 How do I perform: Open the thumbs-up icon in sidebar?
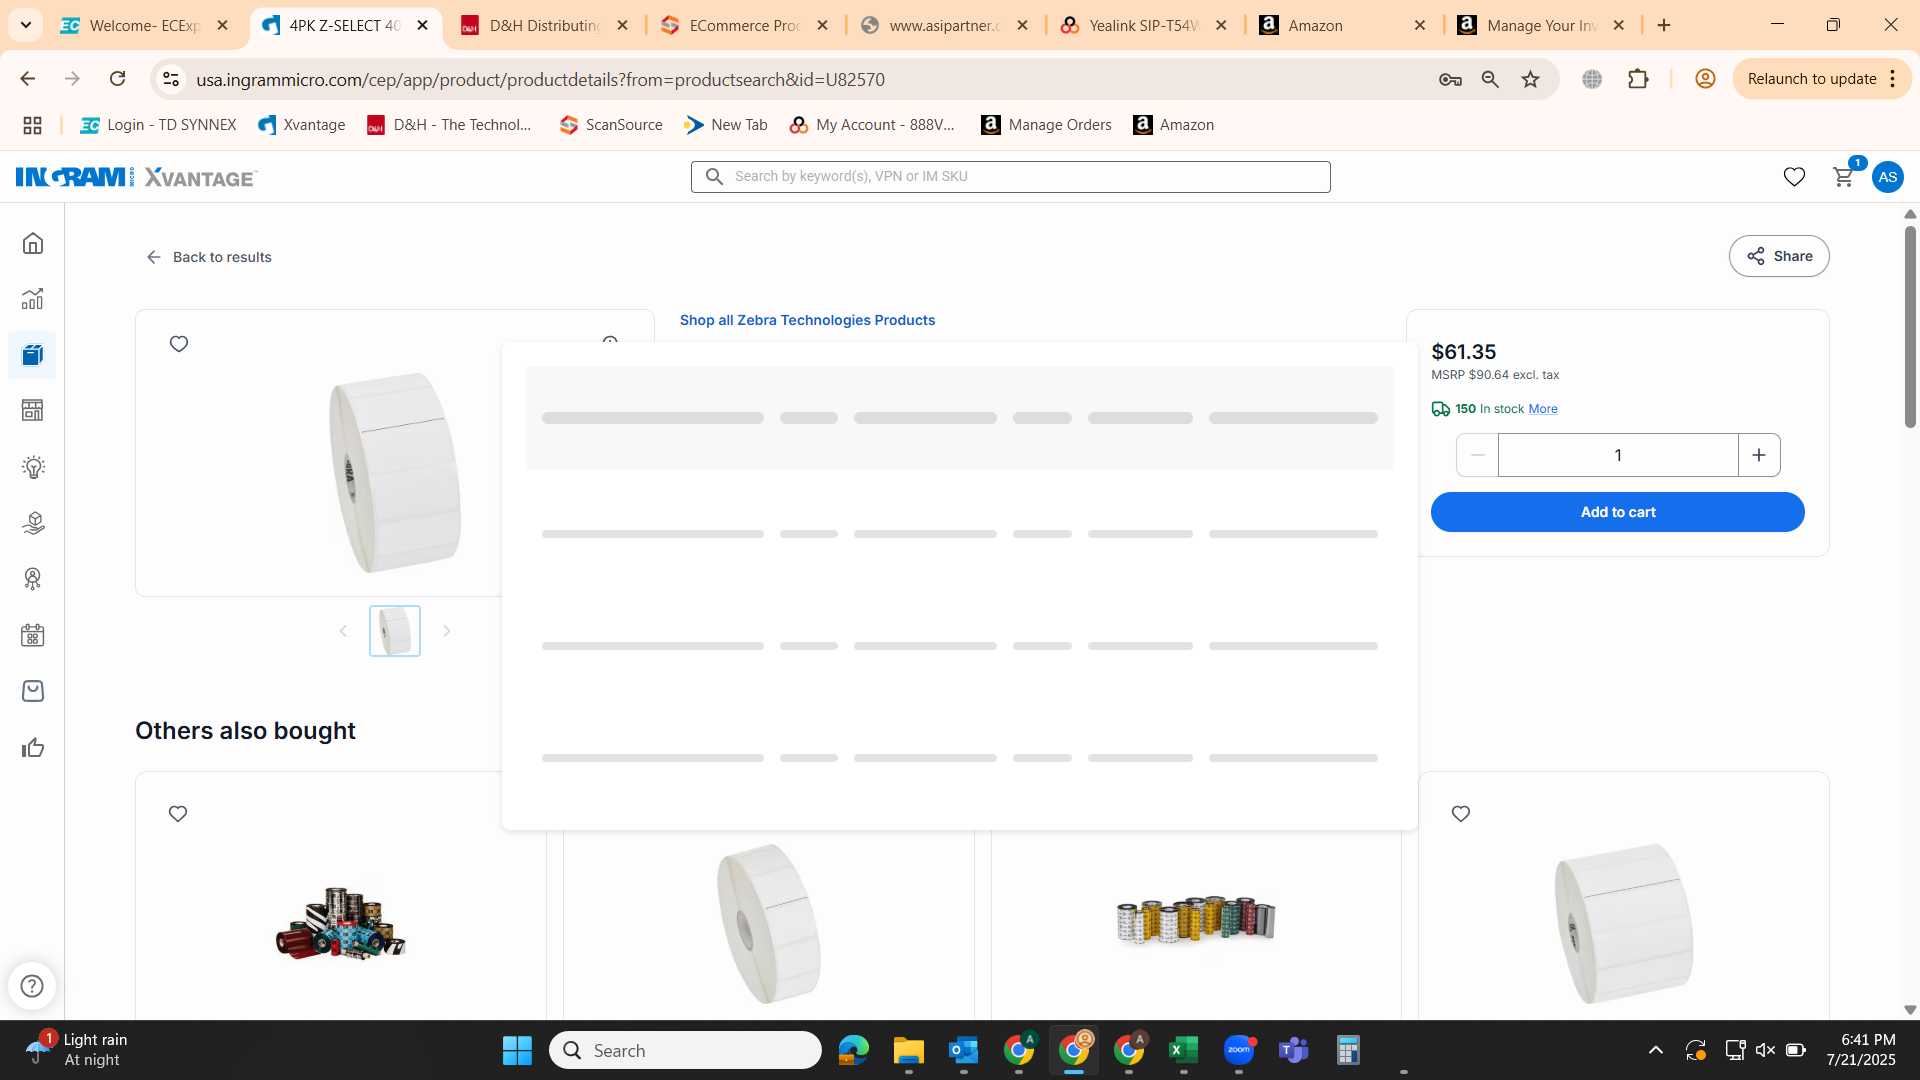click(33, 748)
